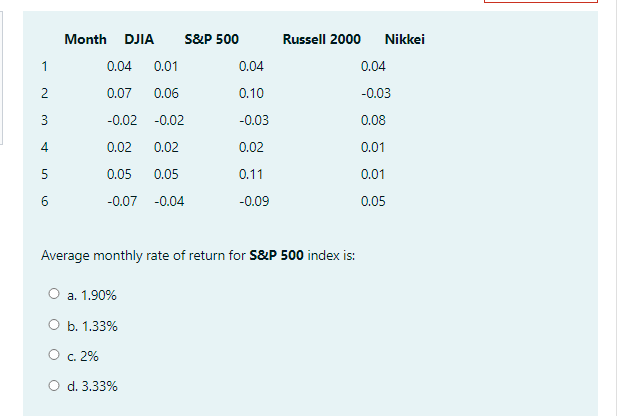Click the '1.33%' answer label
This screenshot has width=621, height=416.
[x=98, y=326]
